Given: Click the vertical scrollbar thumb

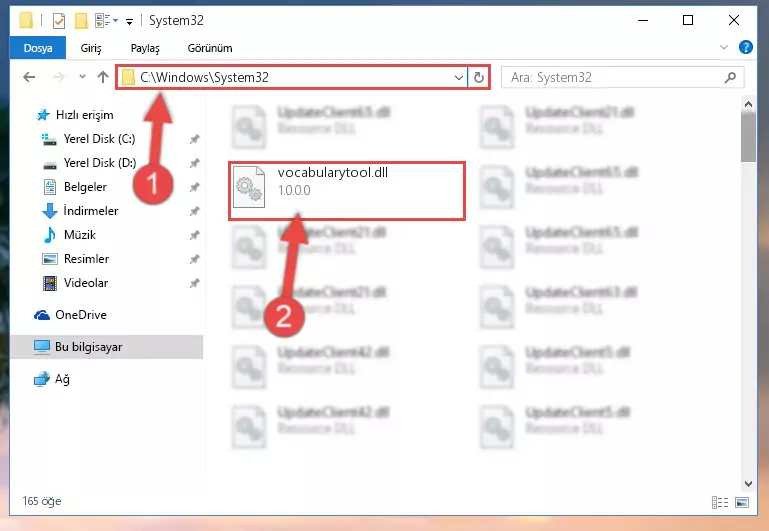Looking at the screenshot, I should click(x=748, y=137).
